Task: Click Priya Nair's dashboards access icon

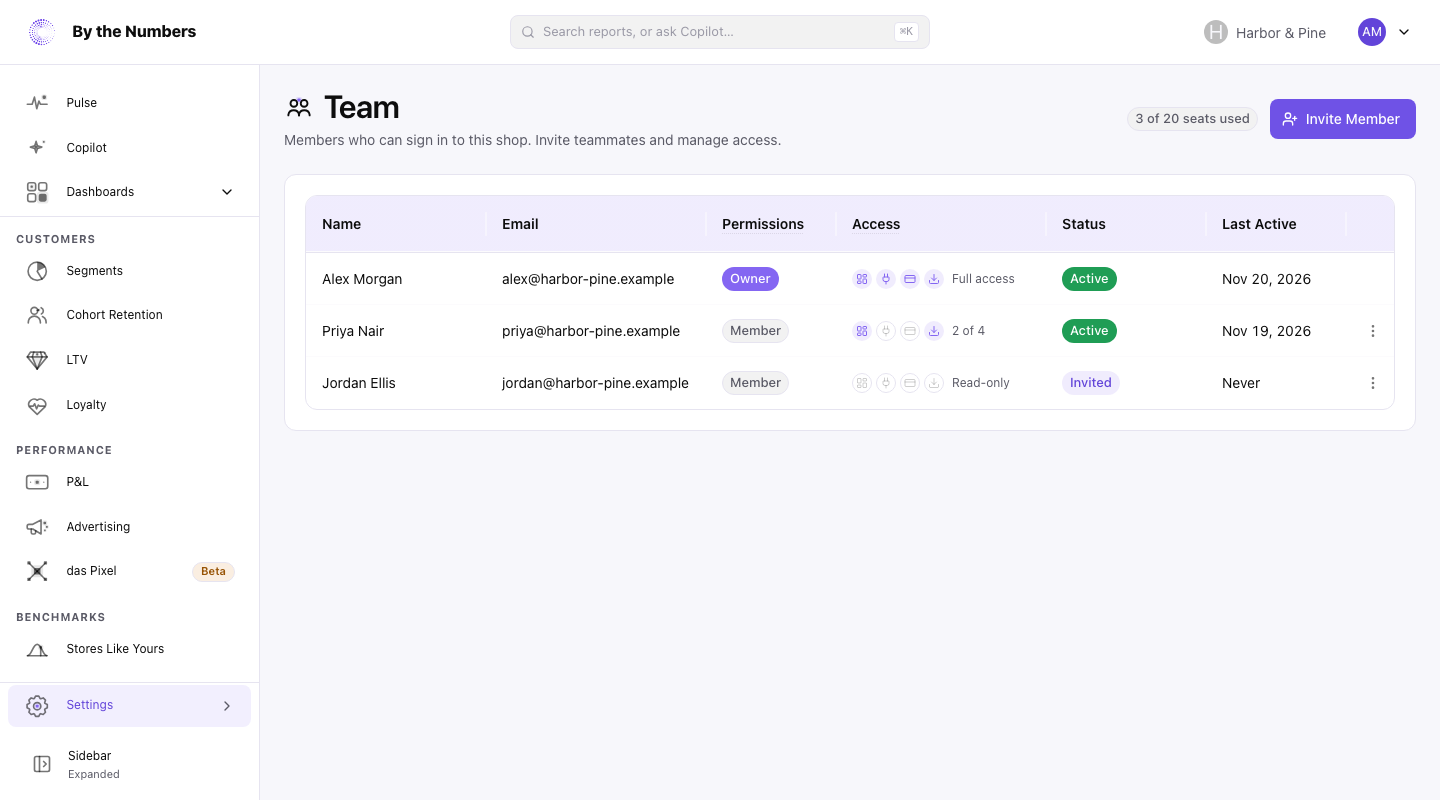Action: [x=862, y=331]
